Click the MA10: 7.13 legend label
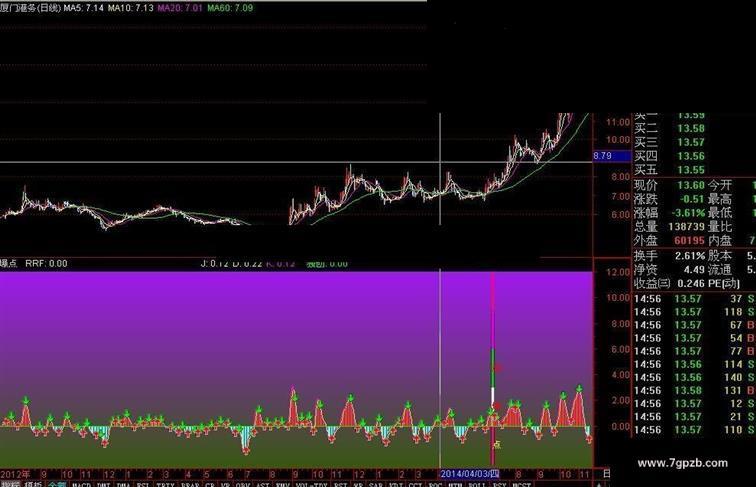Viewport: 756px width, 487px height. click(x=130, y=8)
